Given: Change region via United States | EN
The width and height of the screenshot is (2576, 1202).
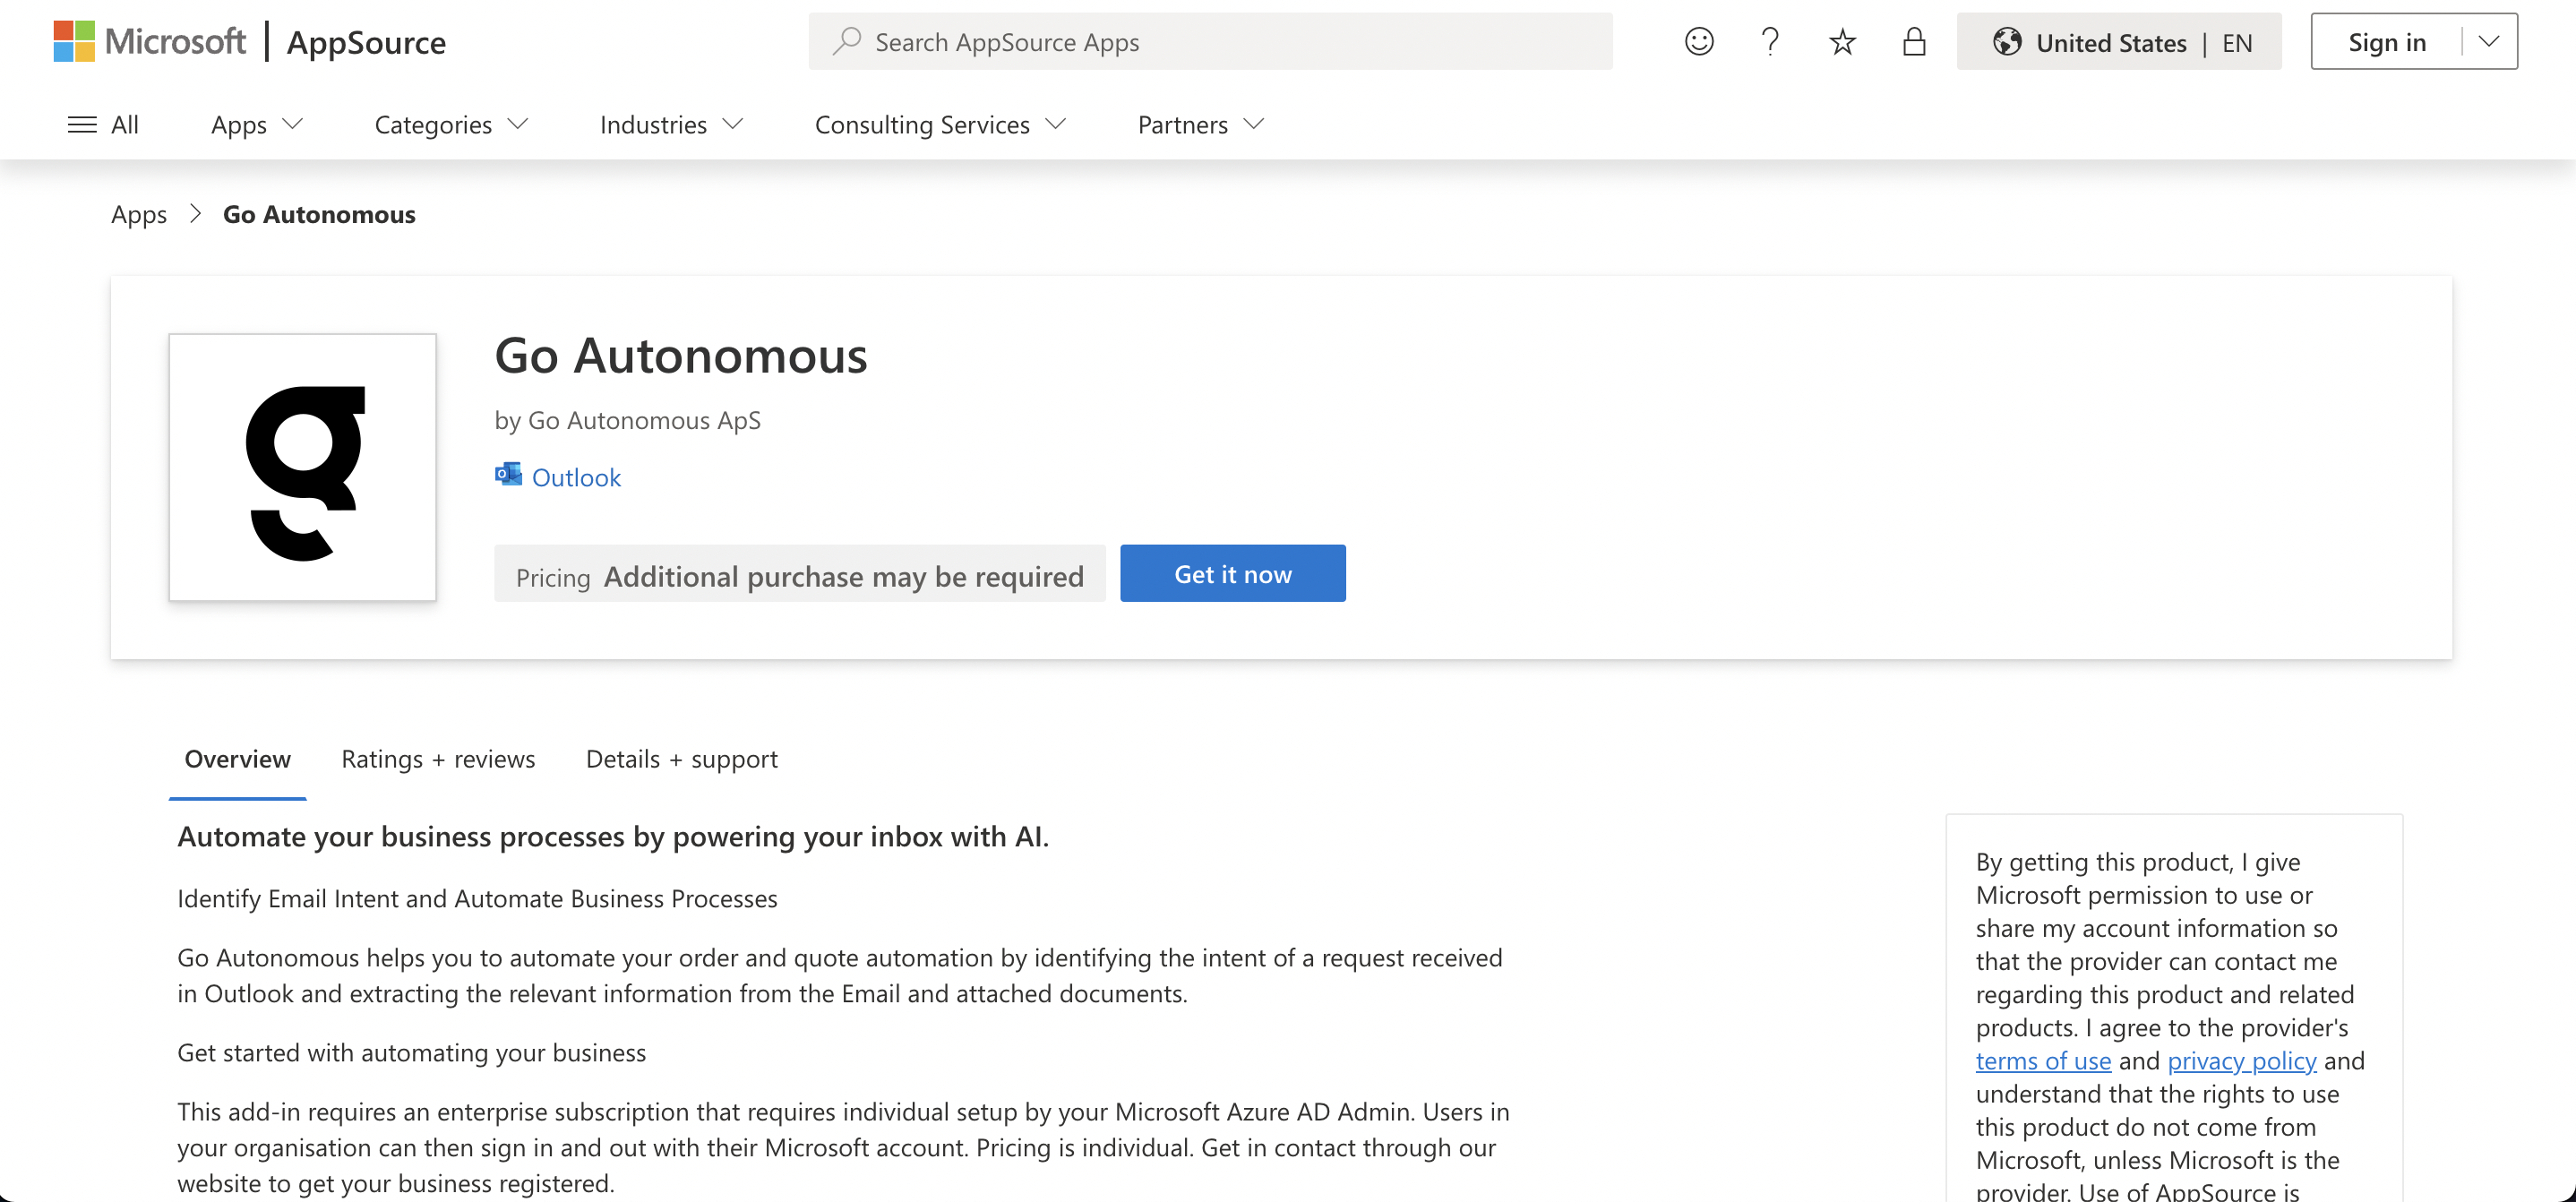Looking at the screenshot, I should pos(2119,42).
